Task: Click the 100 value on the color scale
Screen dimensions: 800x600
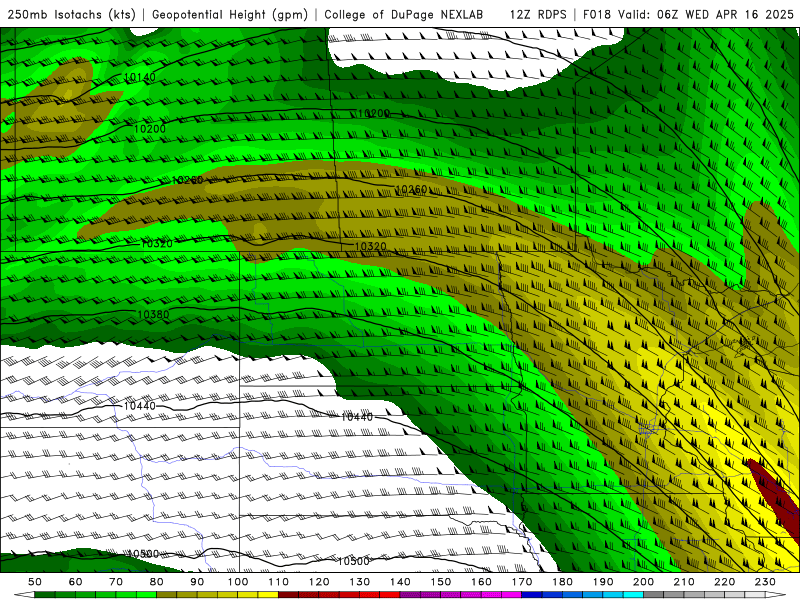Action: (x=238, y=582)
